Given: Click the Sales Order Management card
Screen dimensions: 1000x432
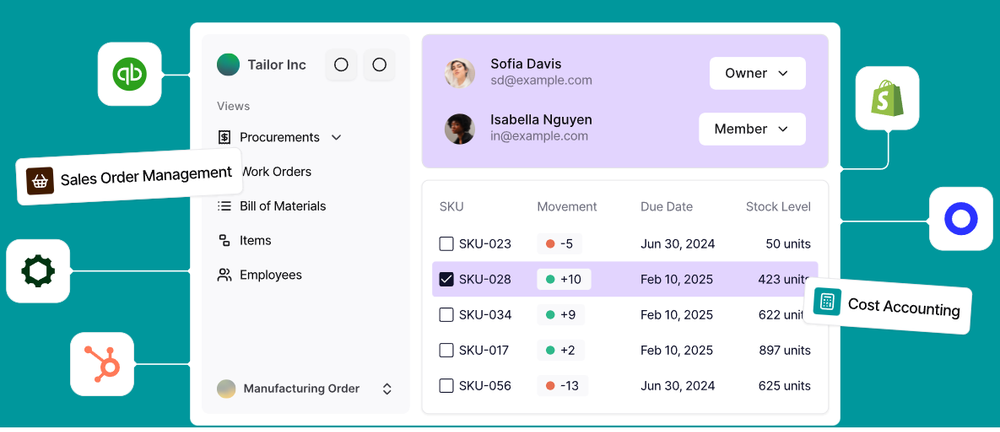Looking at the screenshot, I should [x=129, y=177].
